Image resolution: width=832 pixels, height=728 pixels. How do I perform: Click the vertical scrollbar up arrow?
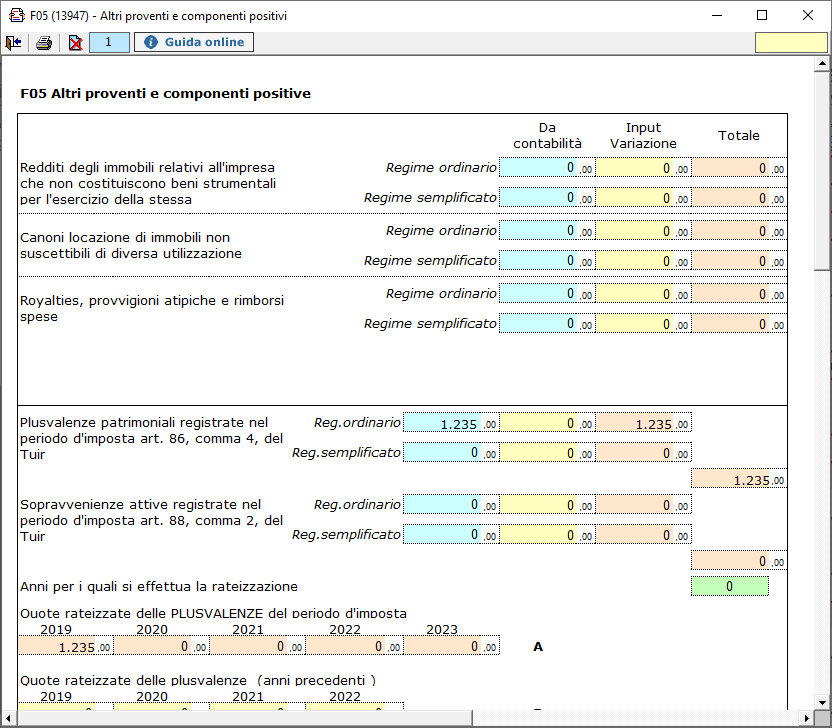point(822,64)
